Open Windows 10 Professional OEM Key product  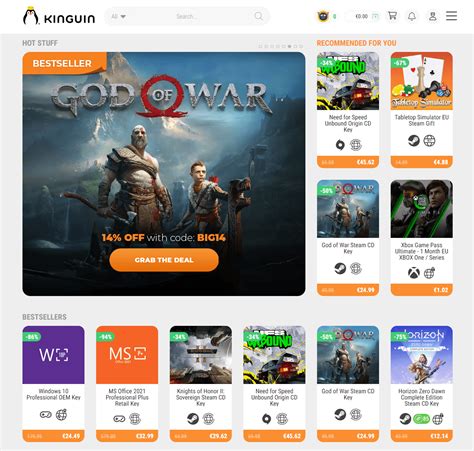coord(53,394)
